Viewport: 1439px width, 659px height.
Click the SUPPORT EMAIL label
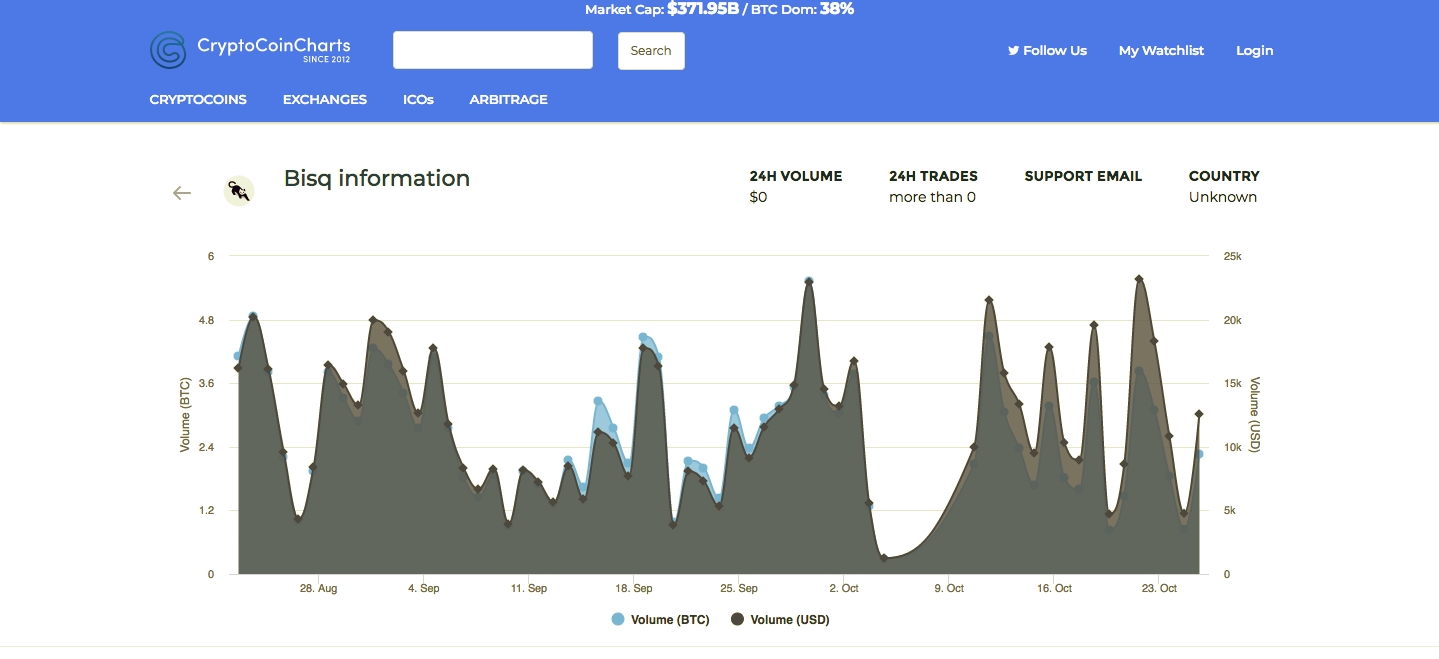(1083, 176)
